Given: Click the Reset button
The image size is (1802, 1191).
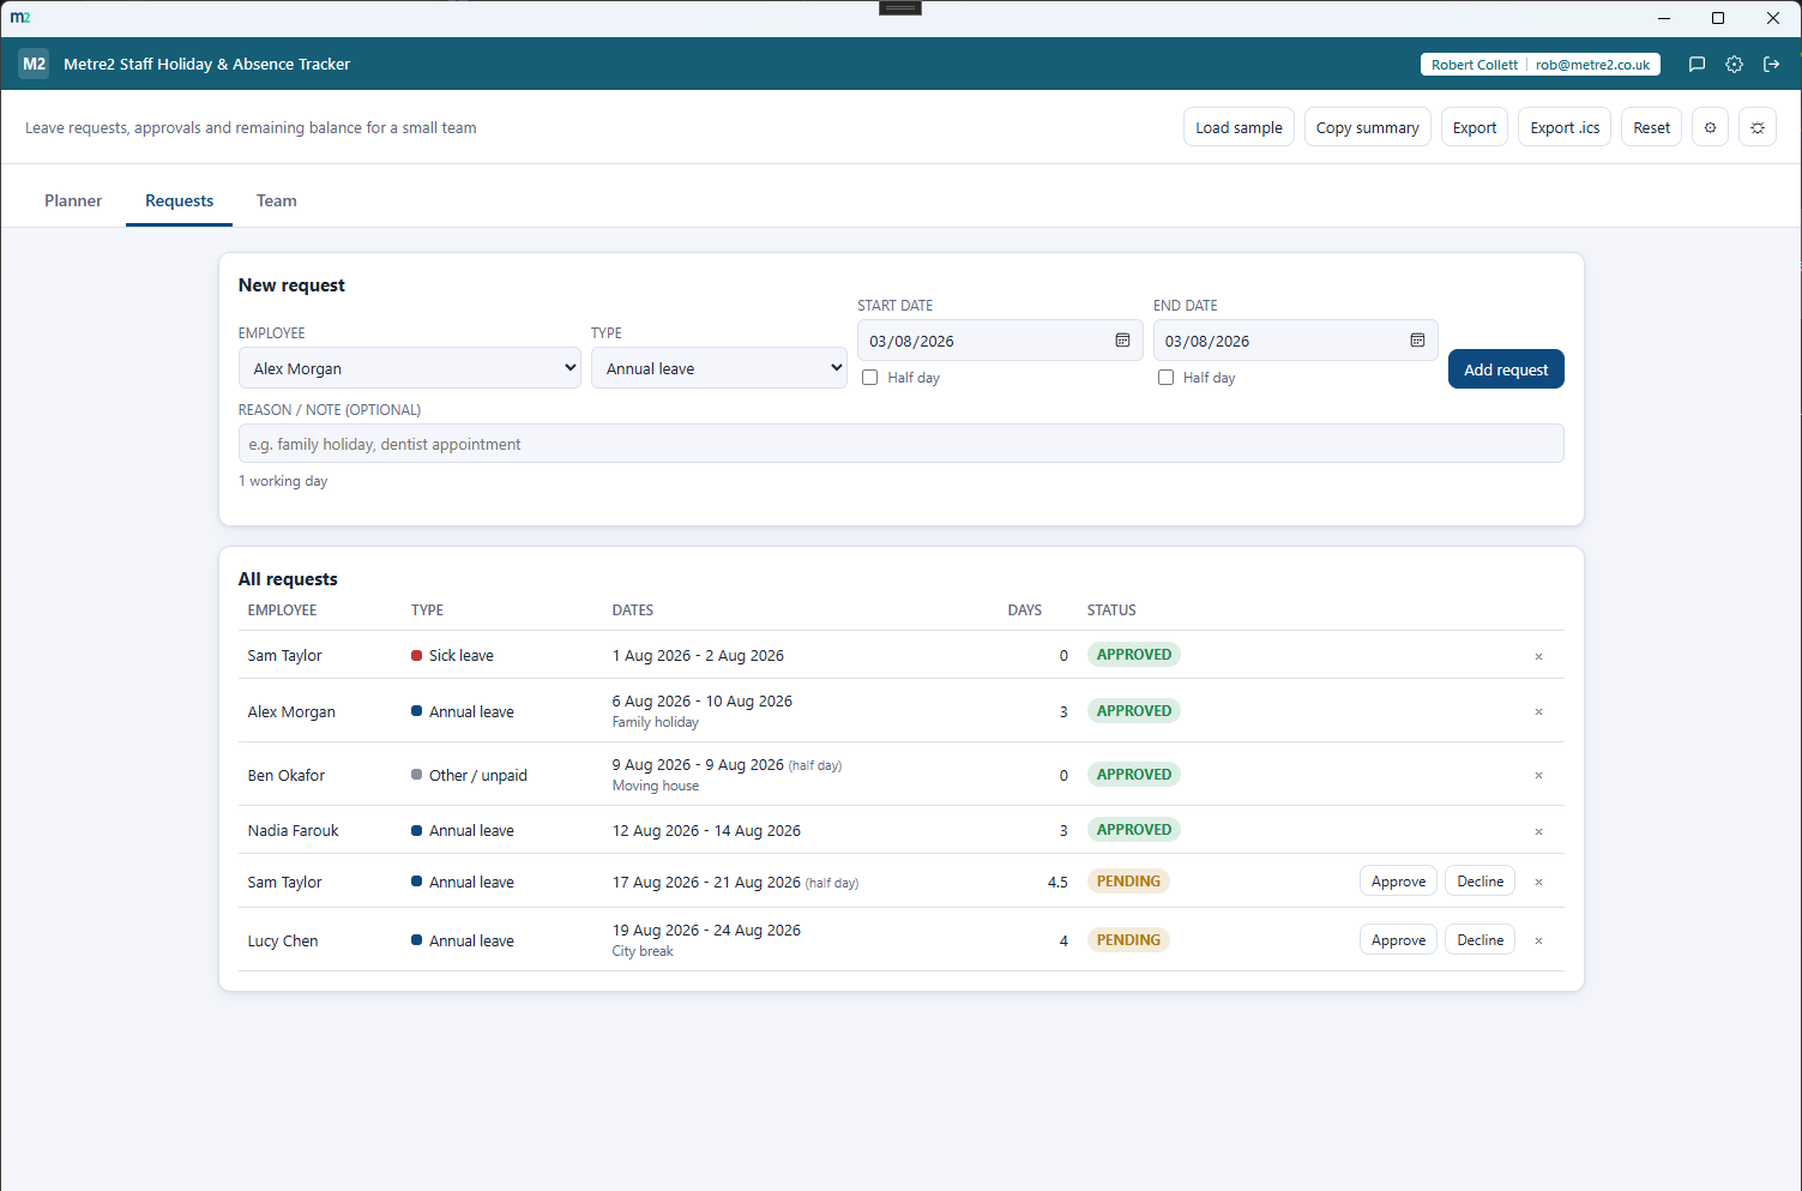Looking at the screenshot, I should pos(1651,127).
